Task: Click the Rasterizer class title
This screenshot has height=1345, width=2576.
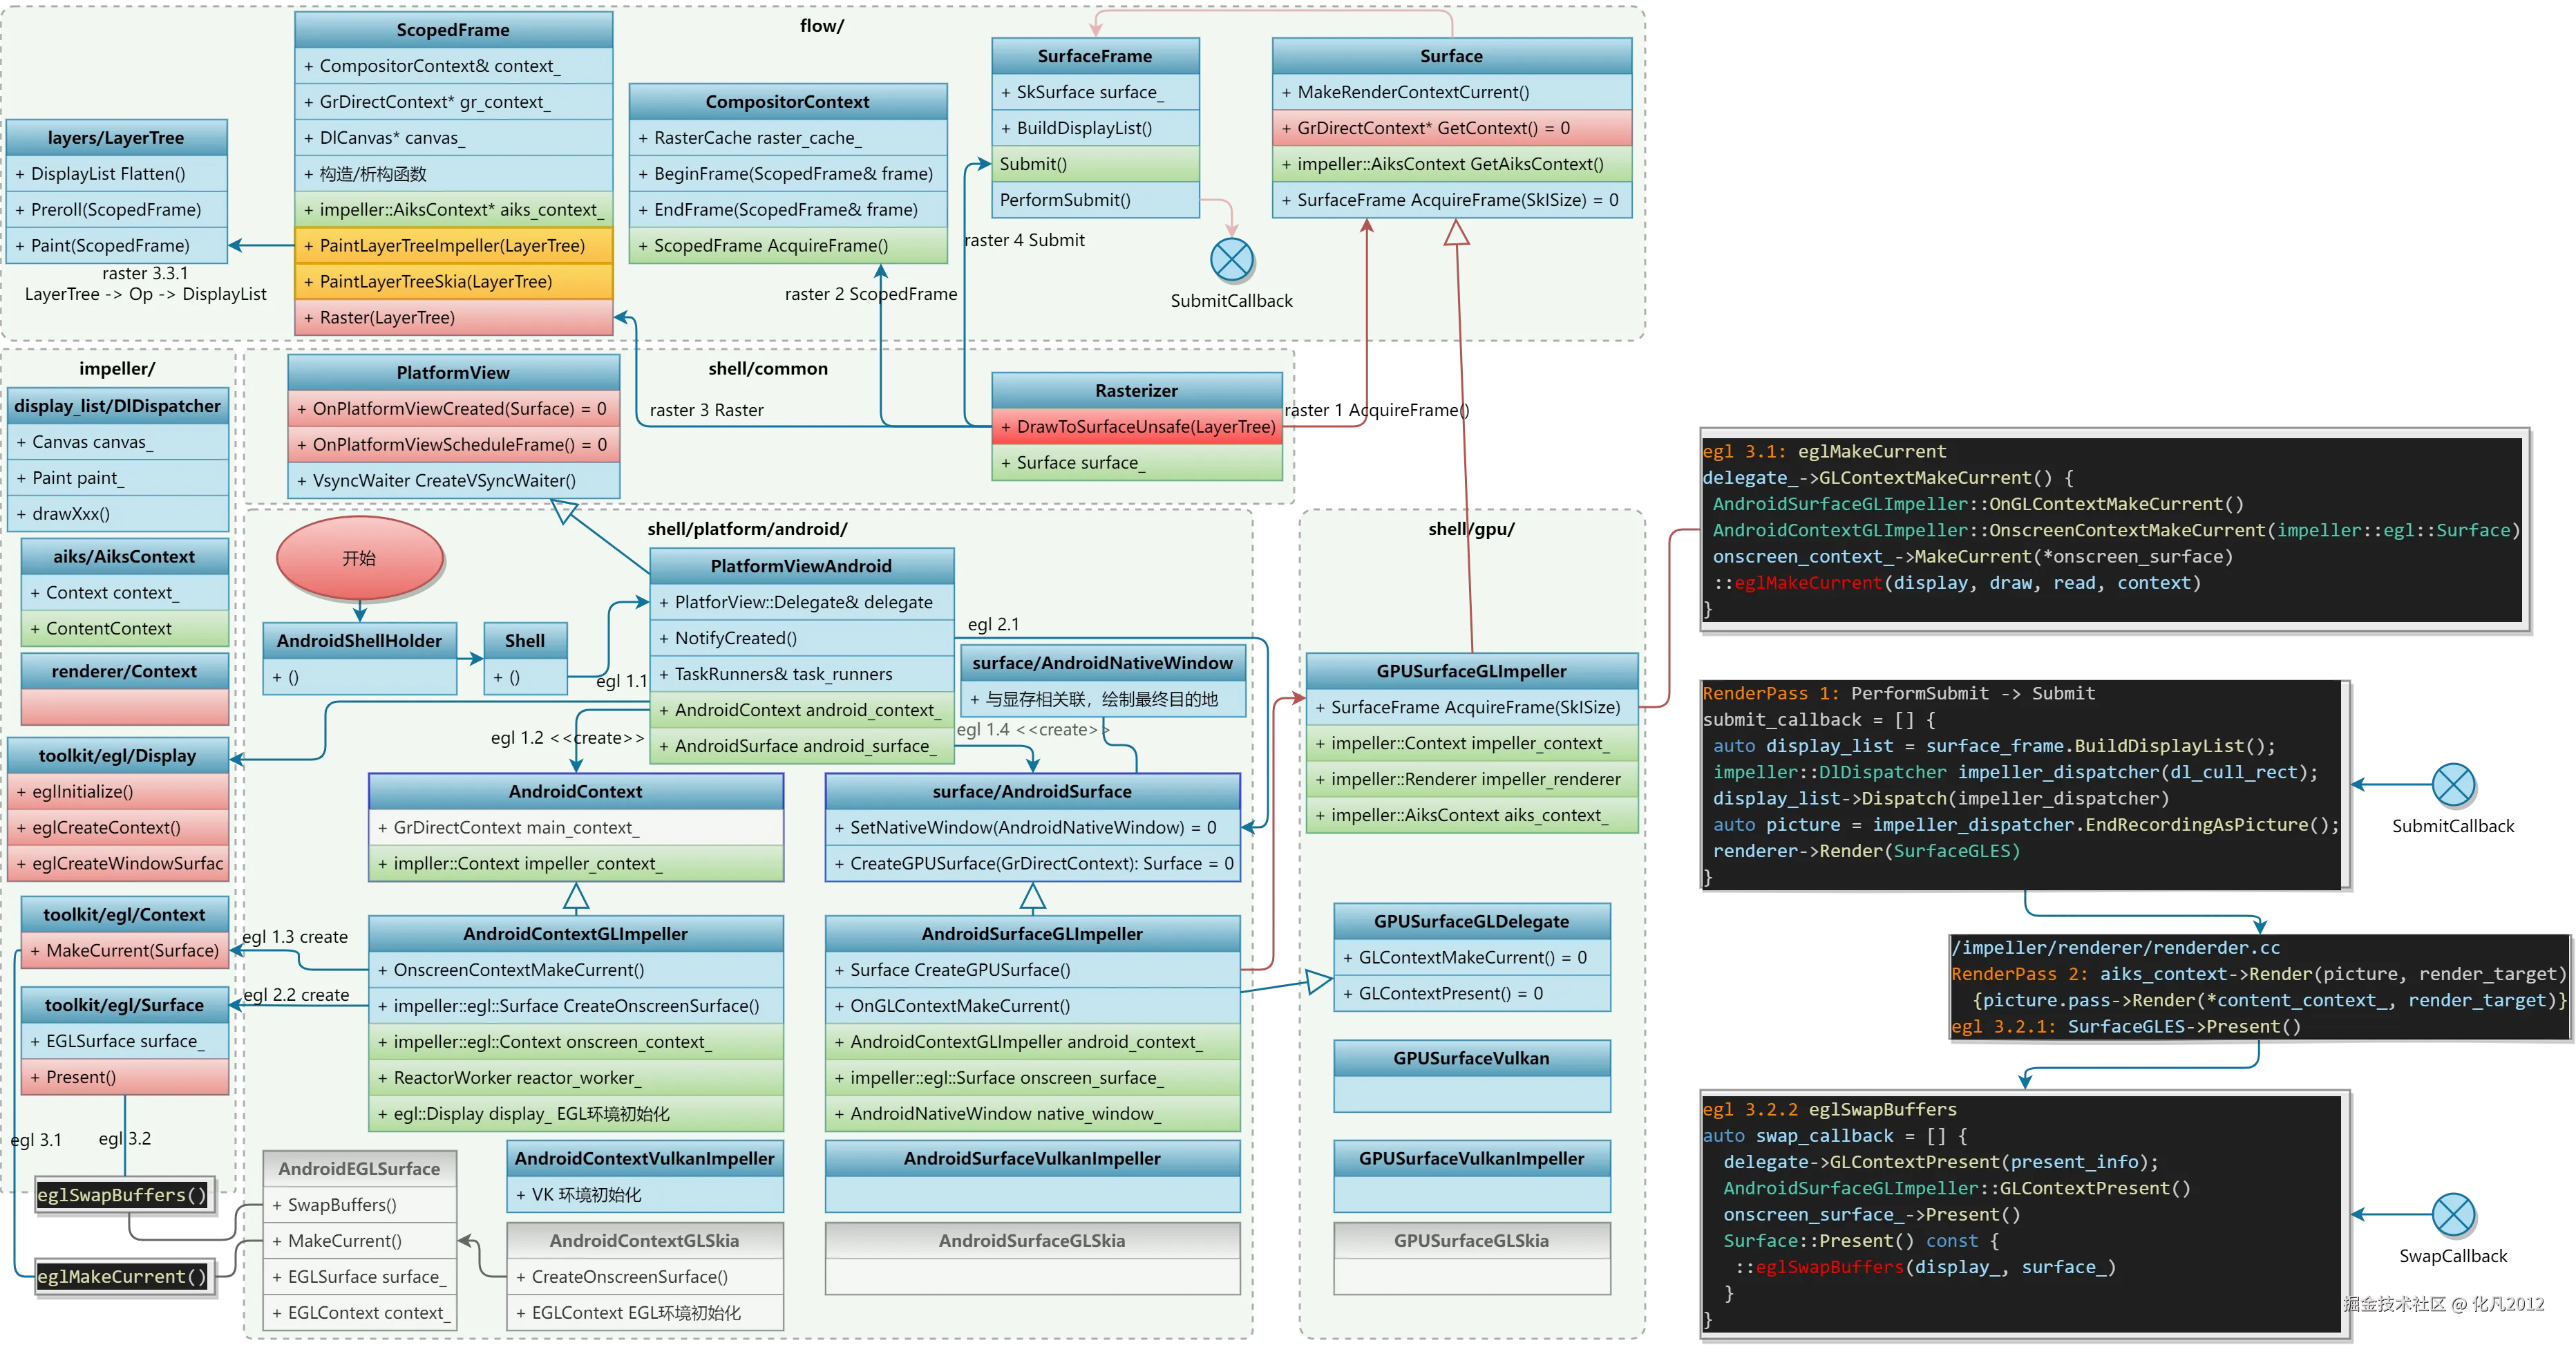Action: (1136, 391)
